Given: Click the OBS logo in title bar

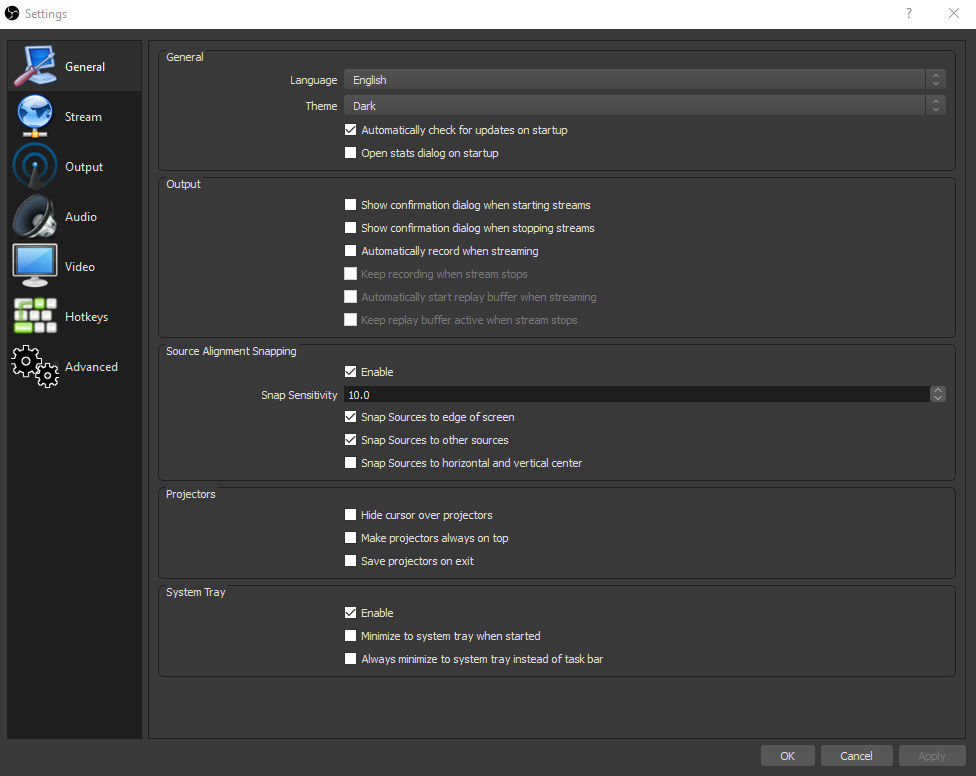Looking at the screenshot, I should pos(12,13).
